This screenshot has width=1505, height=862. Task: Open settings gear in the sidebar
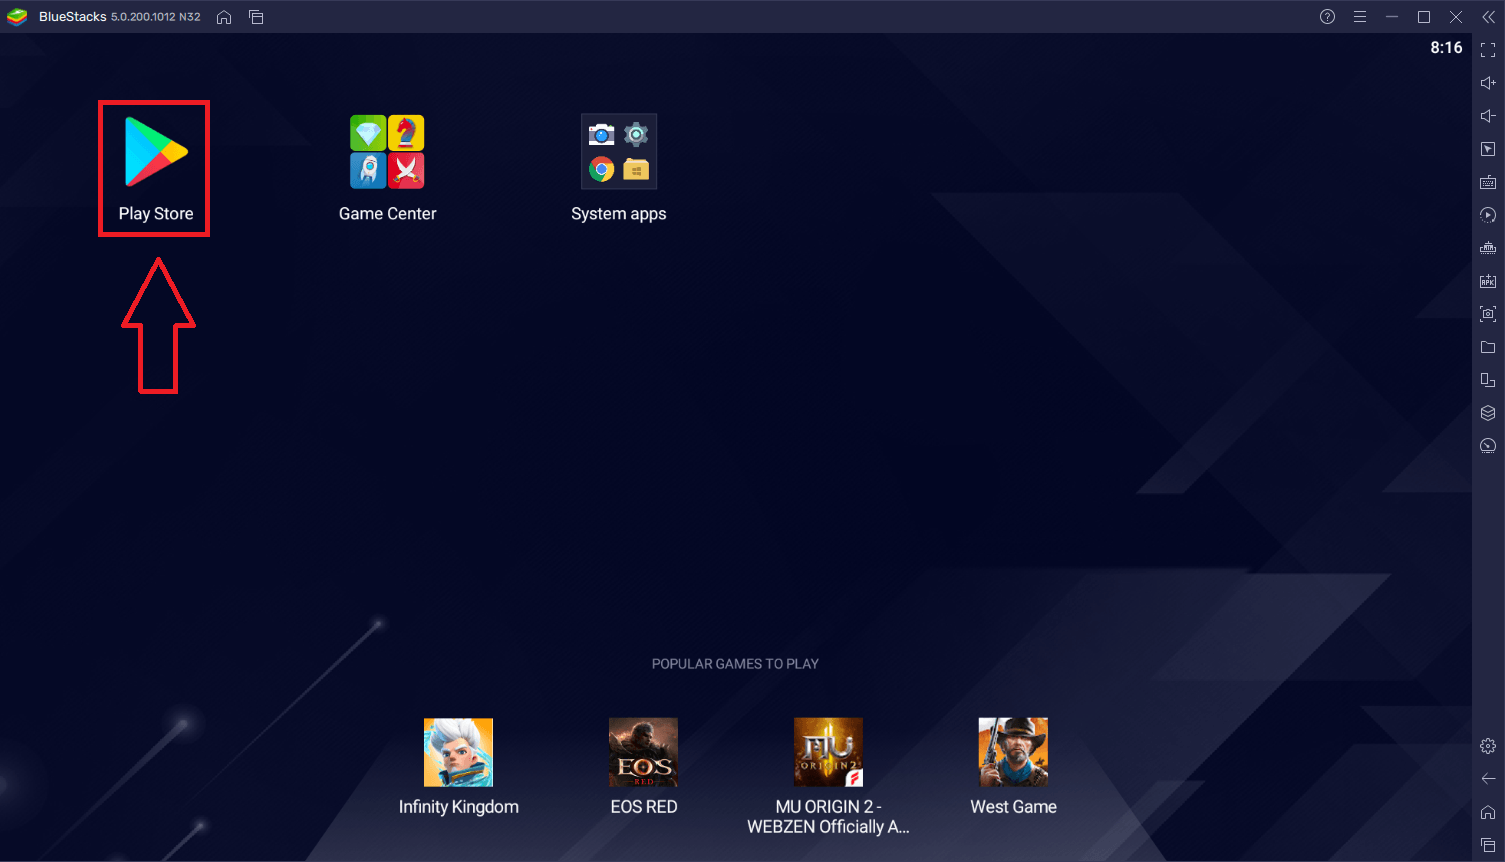tap(1488, 746)
